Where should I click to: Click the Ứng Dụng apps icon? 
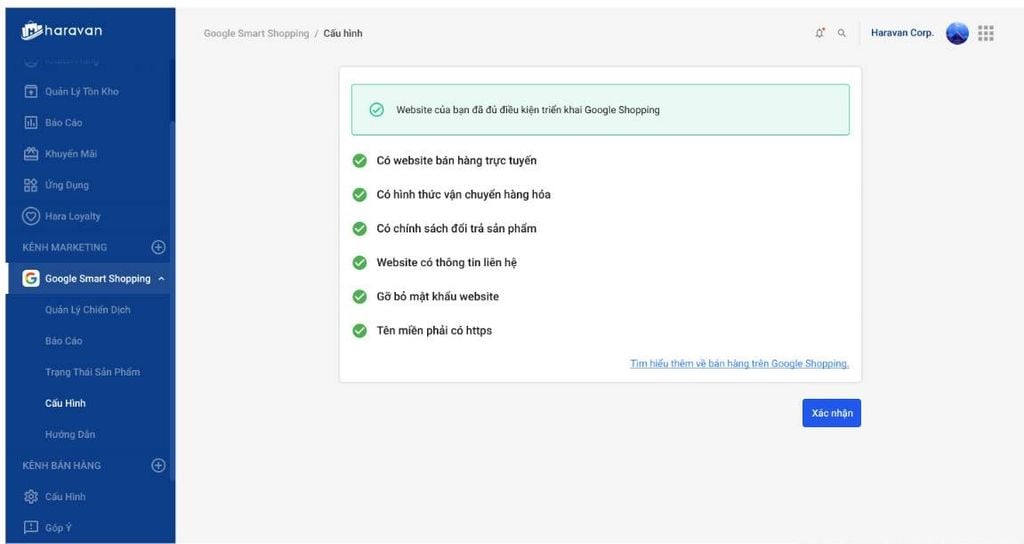31,185
